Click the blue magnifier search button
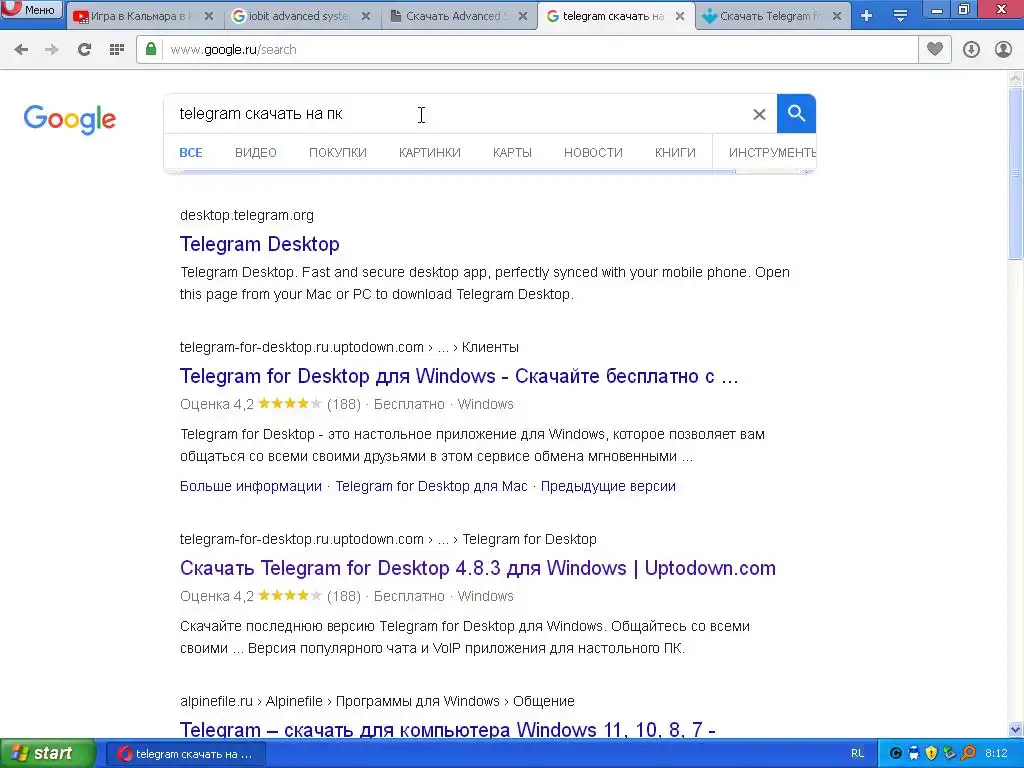 (x=796, y=114)
